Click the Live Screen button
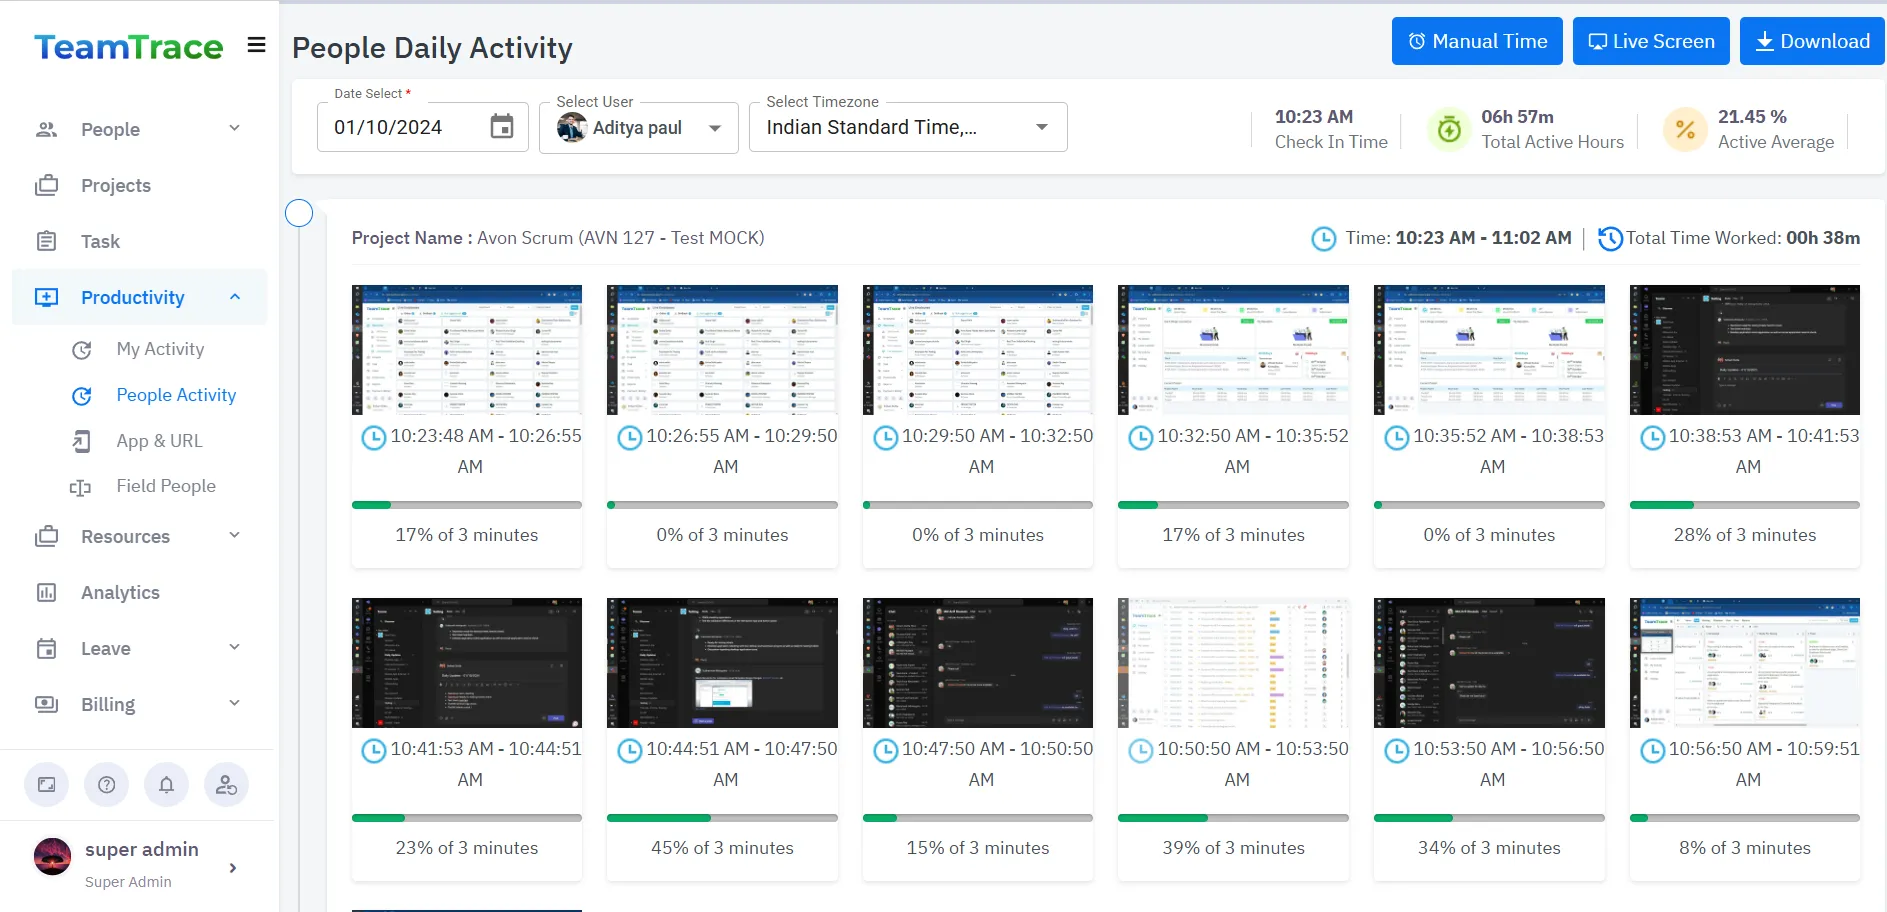 (x=1650, y=41)
